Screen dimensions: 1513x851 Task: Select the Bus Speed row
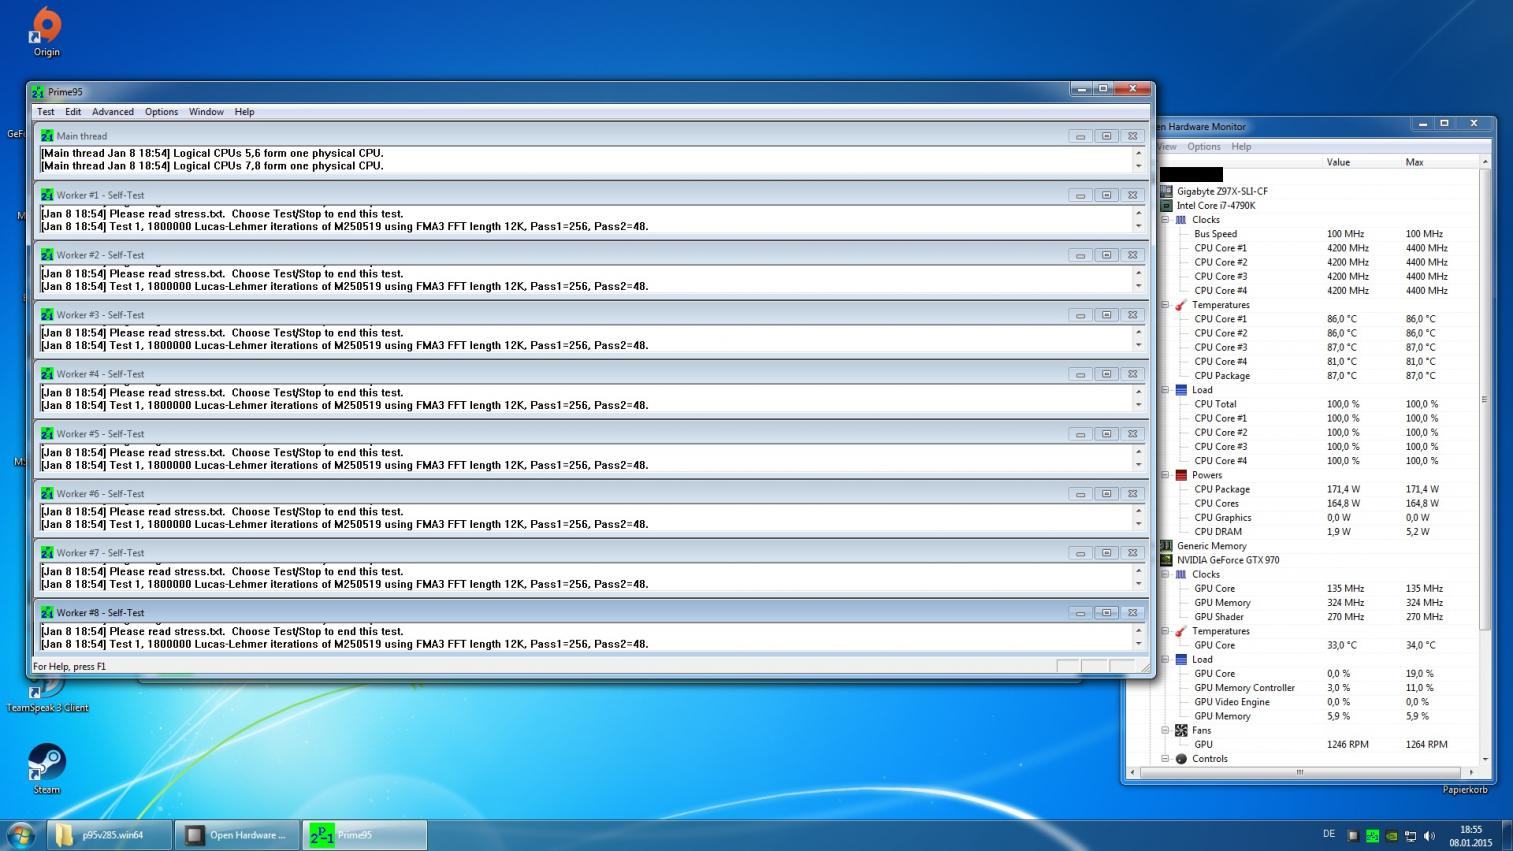1318,234
